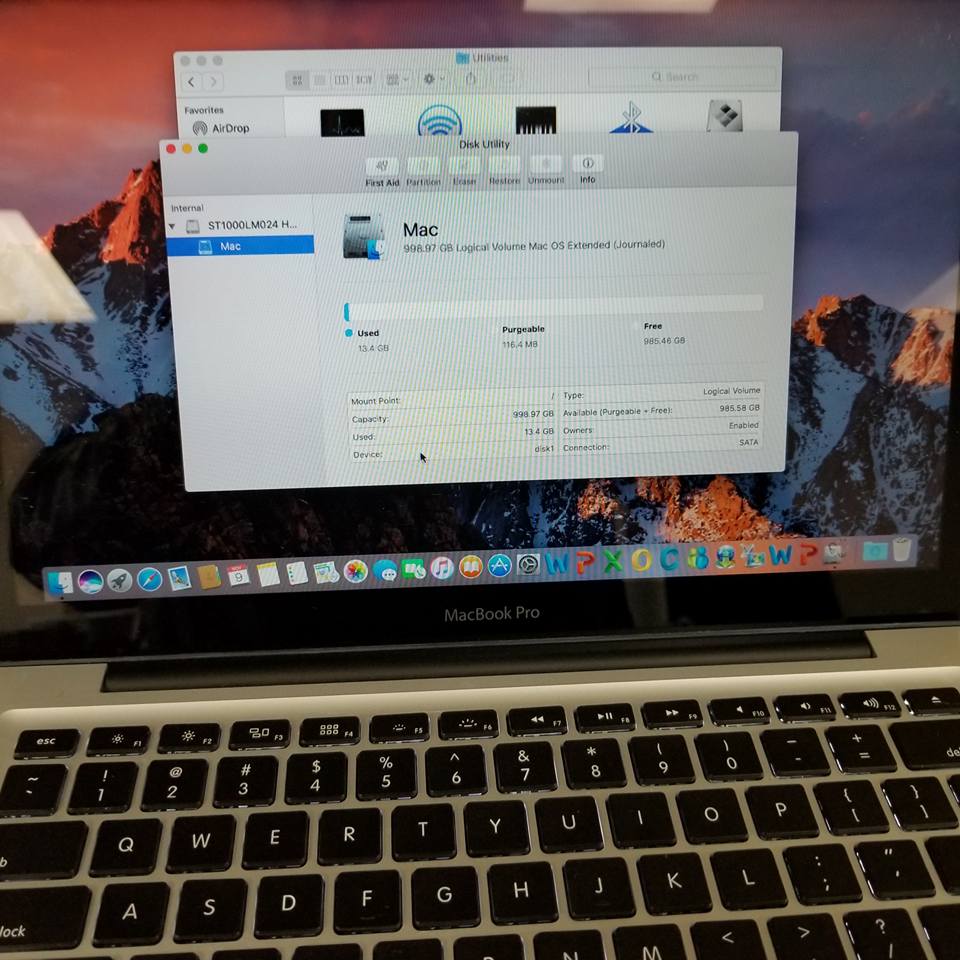Screen dimensions: 960x960
Task: Go back with the Finder back button
Action: [x=192, y=82]
